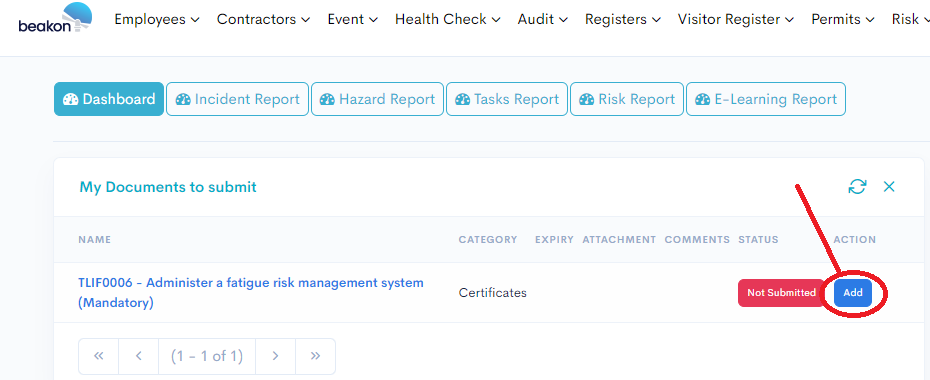Switch to the Incident Report tab
This screenshot has height=380, width=930.
[x=237, y=99]
